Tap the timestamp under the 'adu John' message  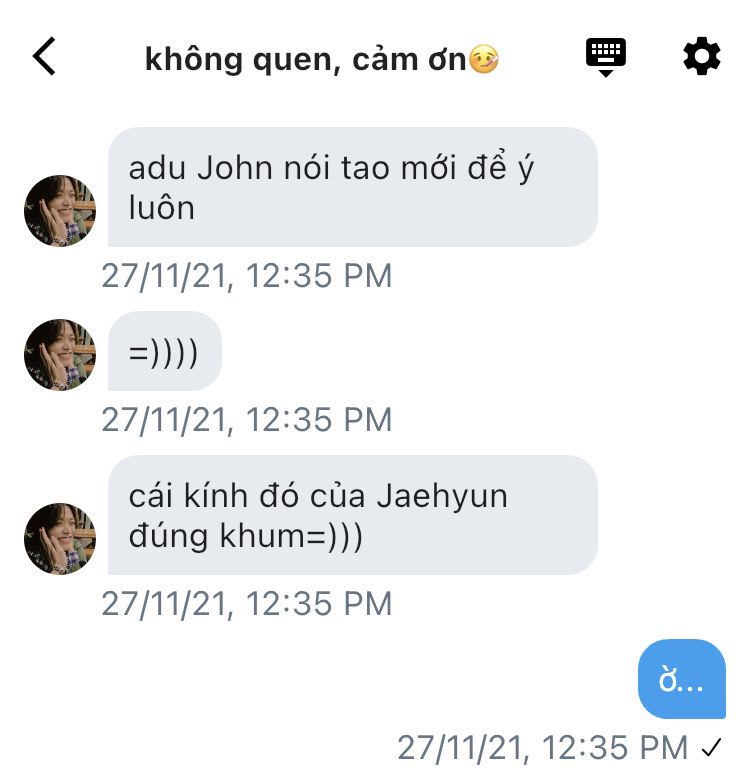tap(247, 276)
